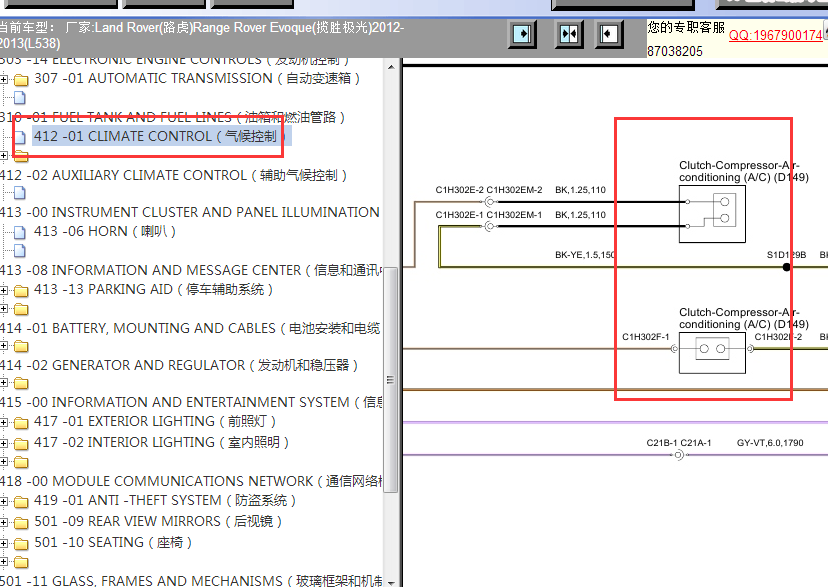This screenshot has height=587, width=828.
Task: Select 417-01 EXTERIOR LIGHTING tree item
Action: (x=155, y=421)
